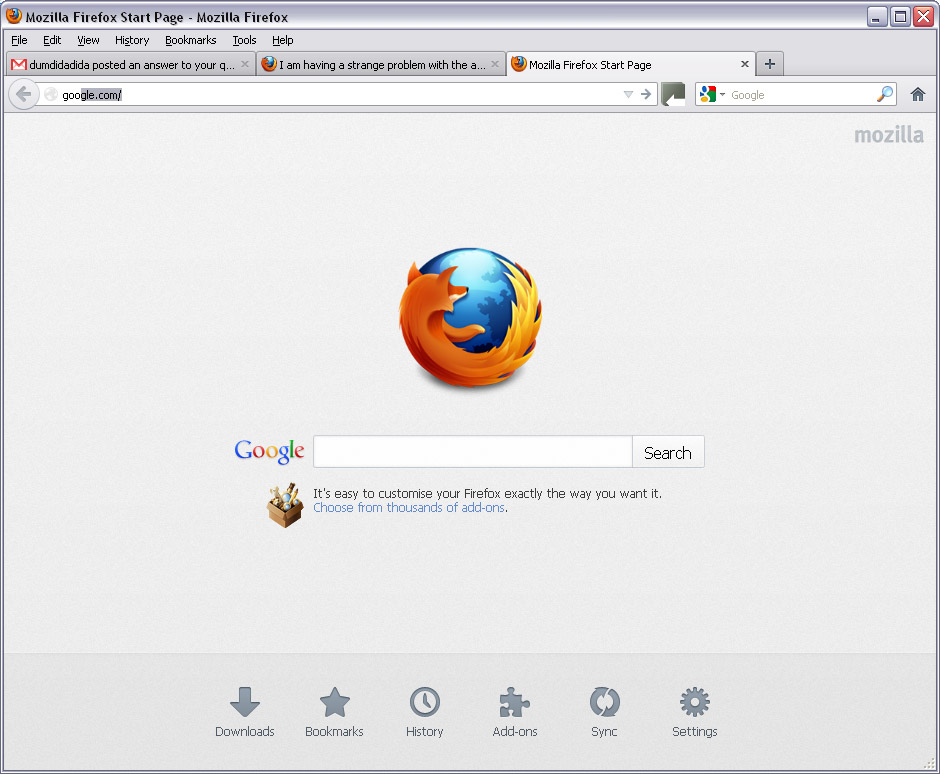Open Add-ons manager puzzle icon
Screen dimensions: 940x774
[x=514, y=712]
